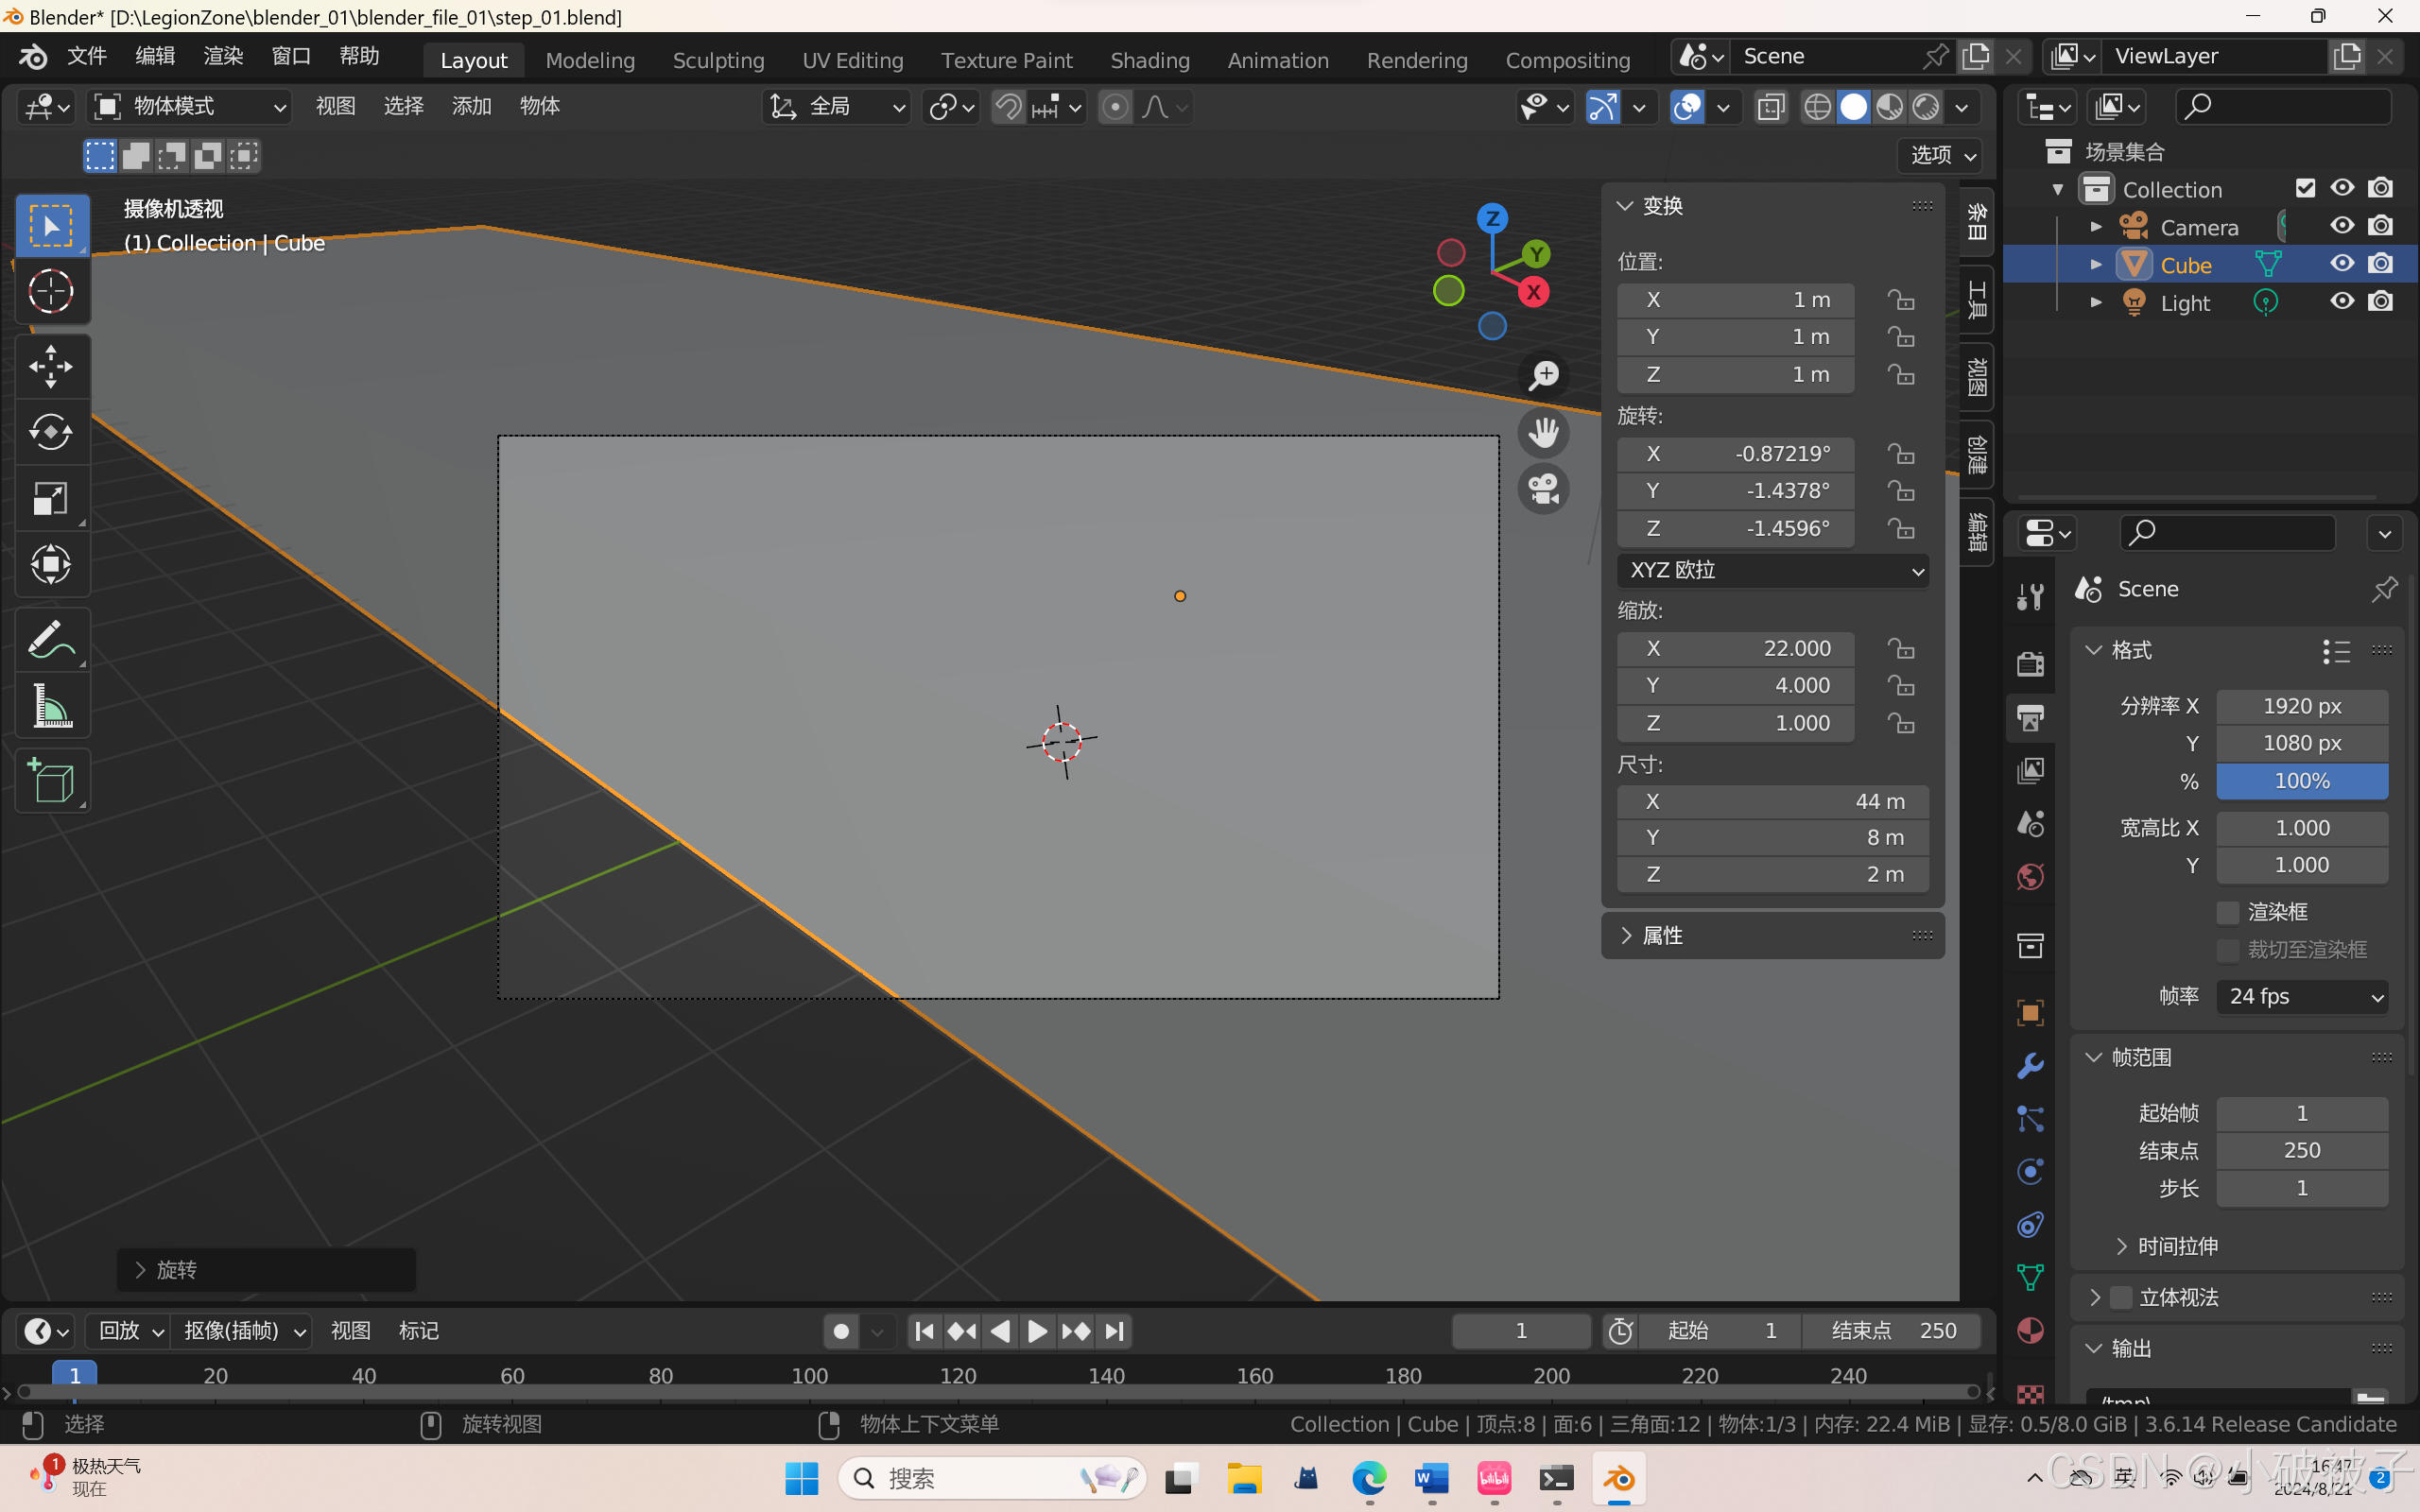This screenshot has width=2420, height=1512.
Task: Switch to the Sculpting workspace tab
Action: [718, 60]
